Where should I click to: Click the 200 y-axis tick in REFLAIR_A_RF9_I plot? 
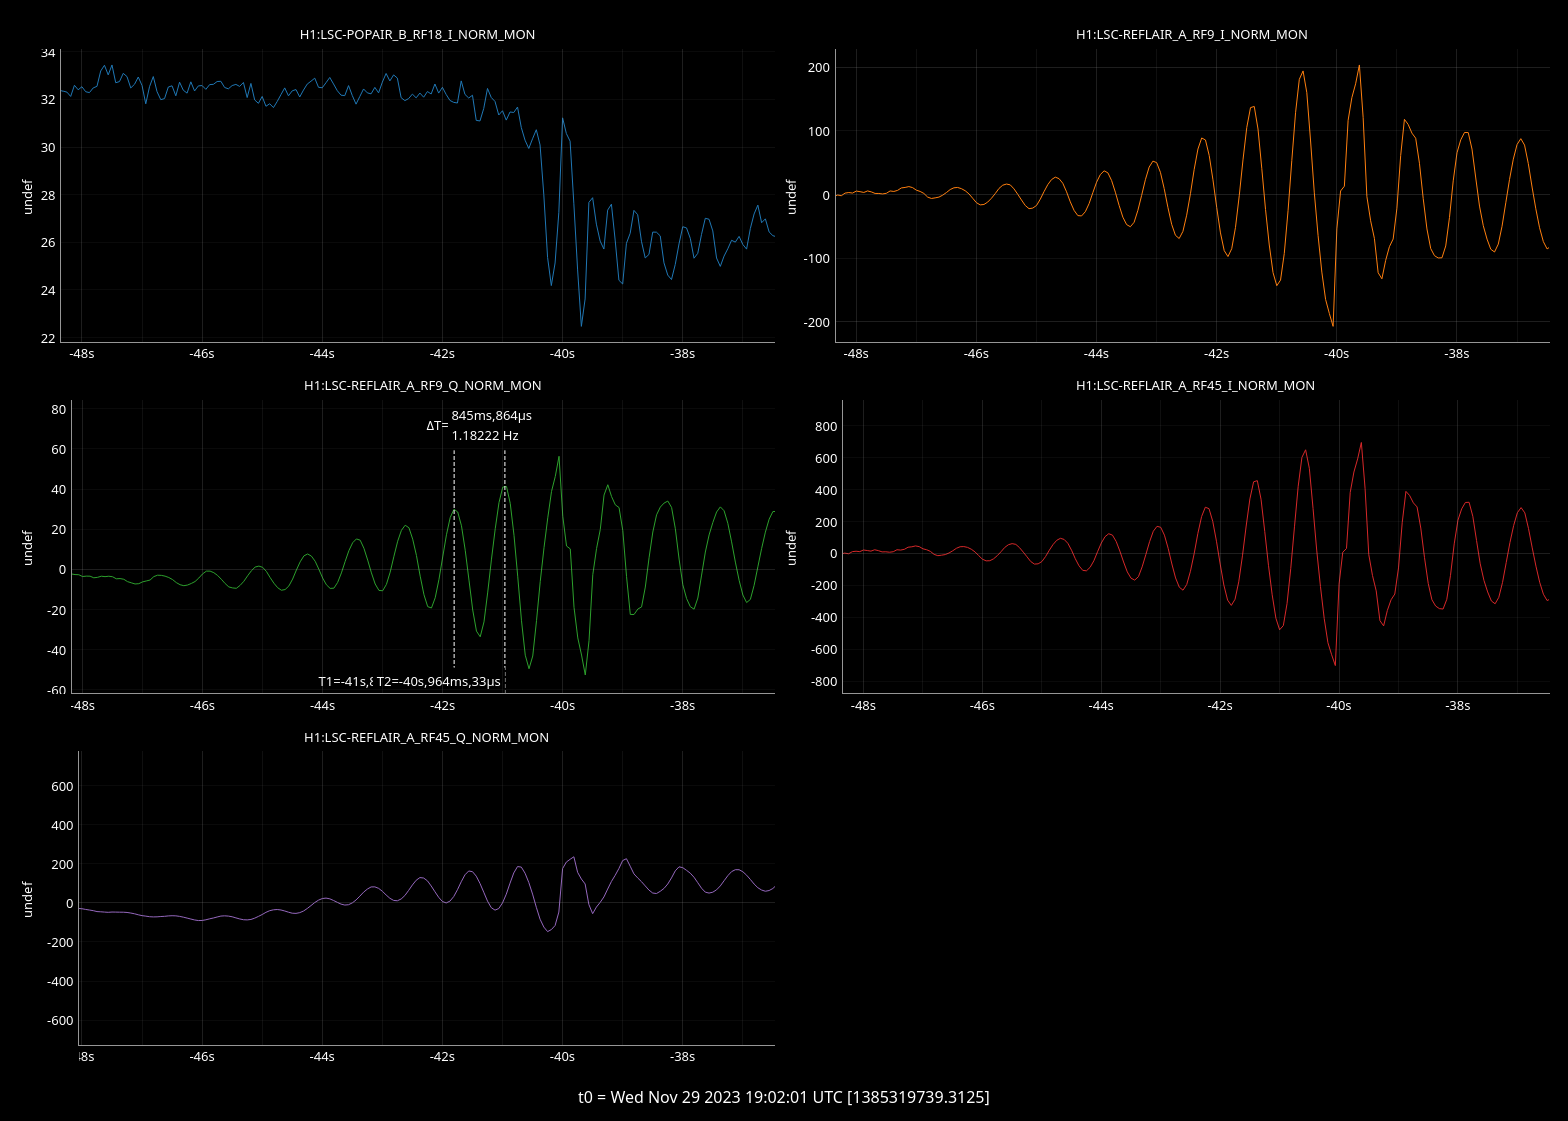coord(818,68)
